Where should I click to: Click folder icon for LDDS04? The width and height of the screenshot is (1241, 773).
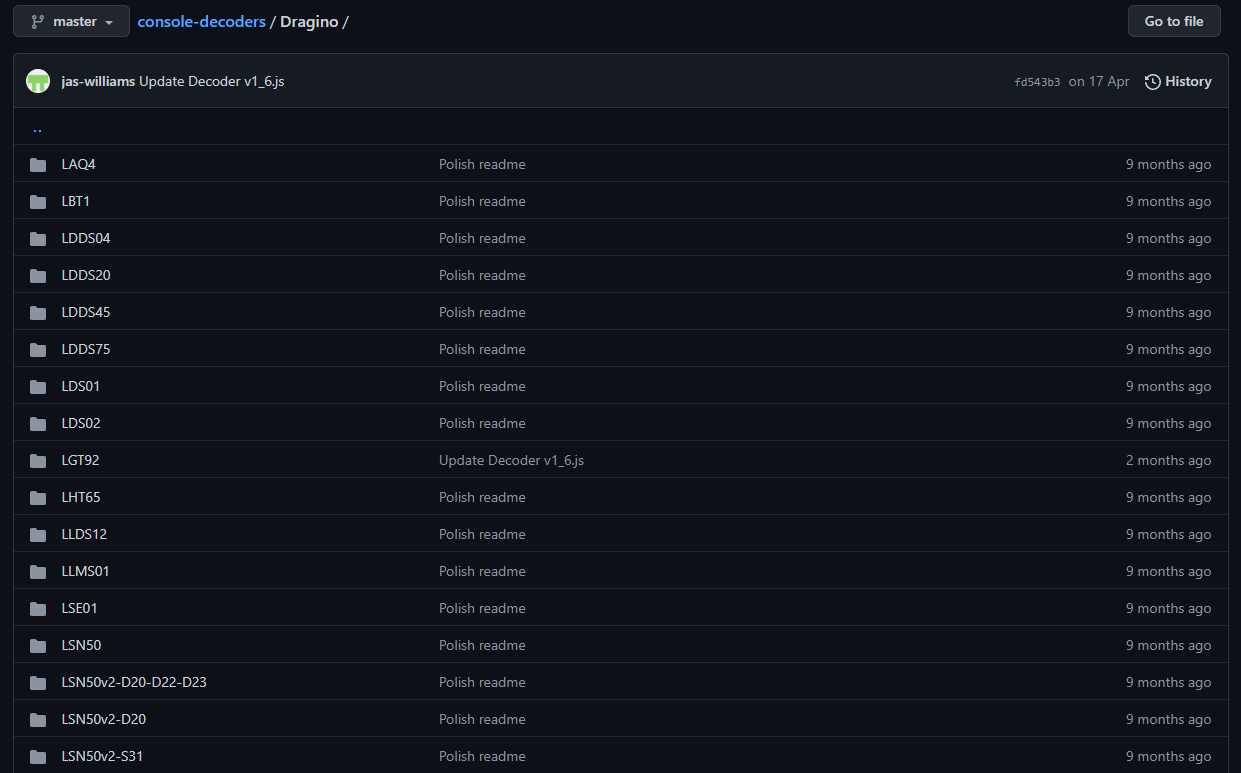(38, 239)
